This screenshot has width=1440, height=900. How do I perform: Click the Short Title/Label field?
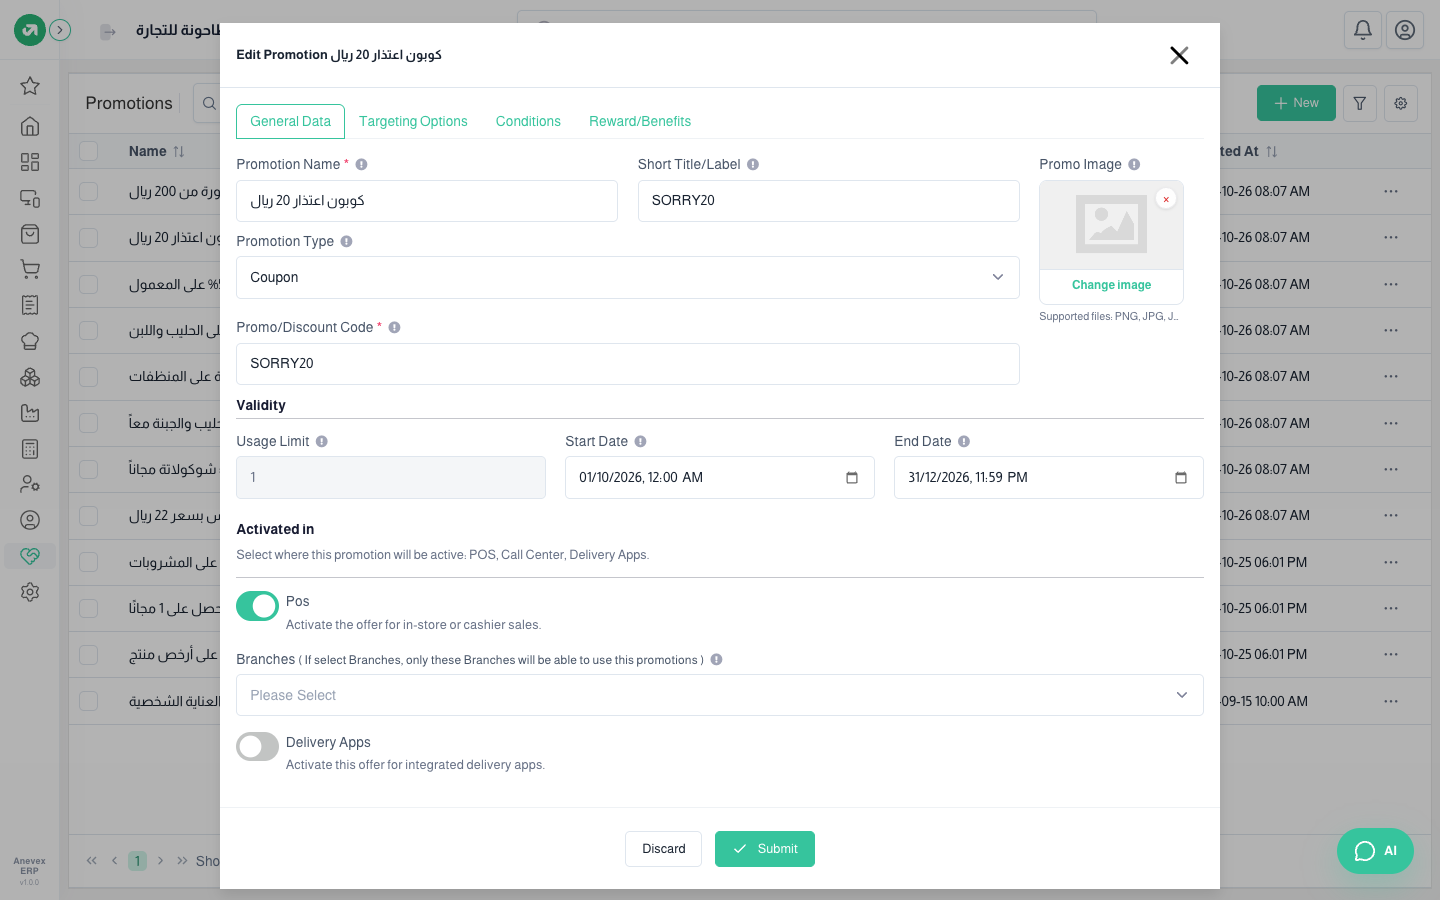click(x=829, y=201)
